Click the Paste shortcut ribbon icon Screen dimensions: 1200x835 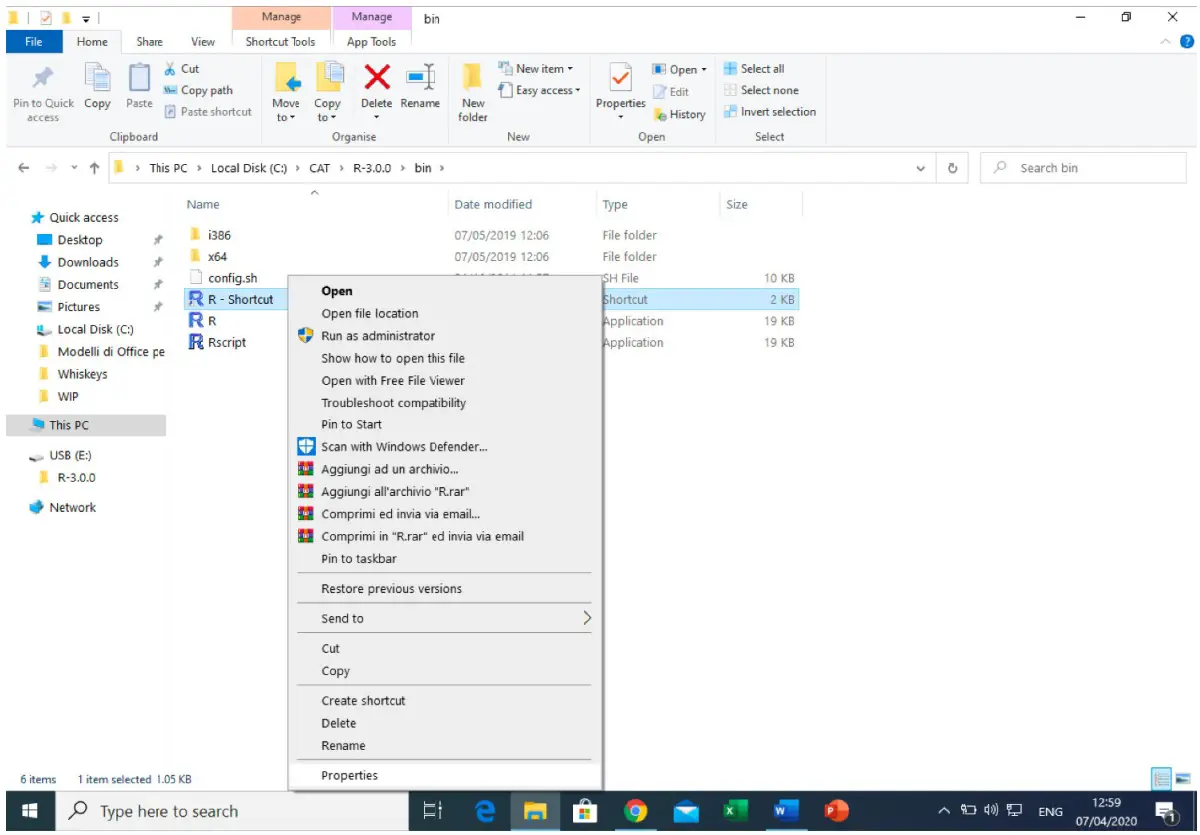[x=208, y=111]
